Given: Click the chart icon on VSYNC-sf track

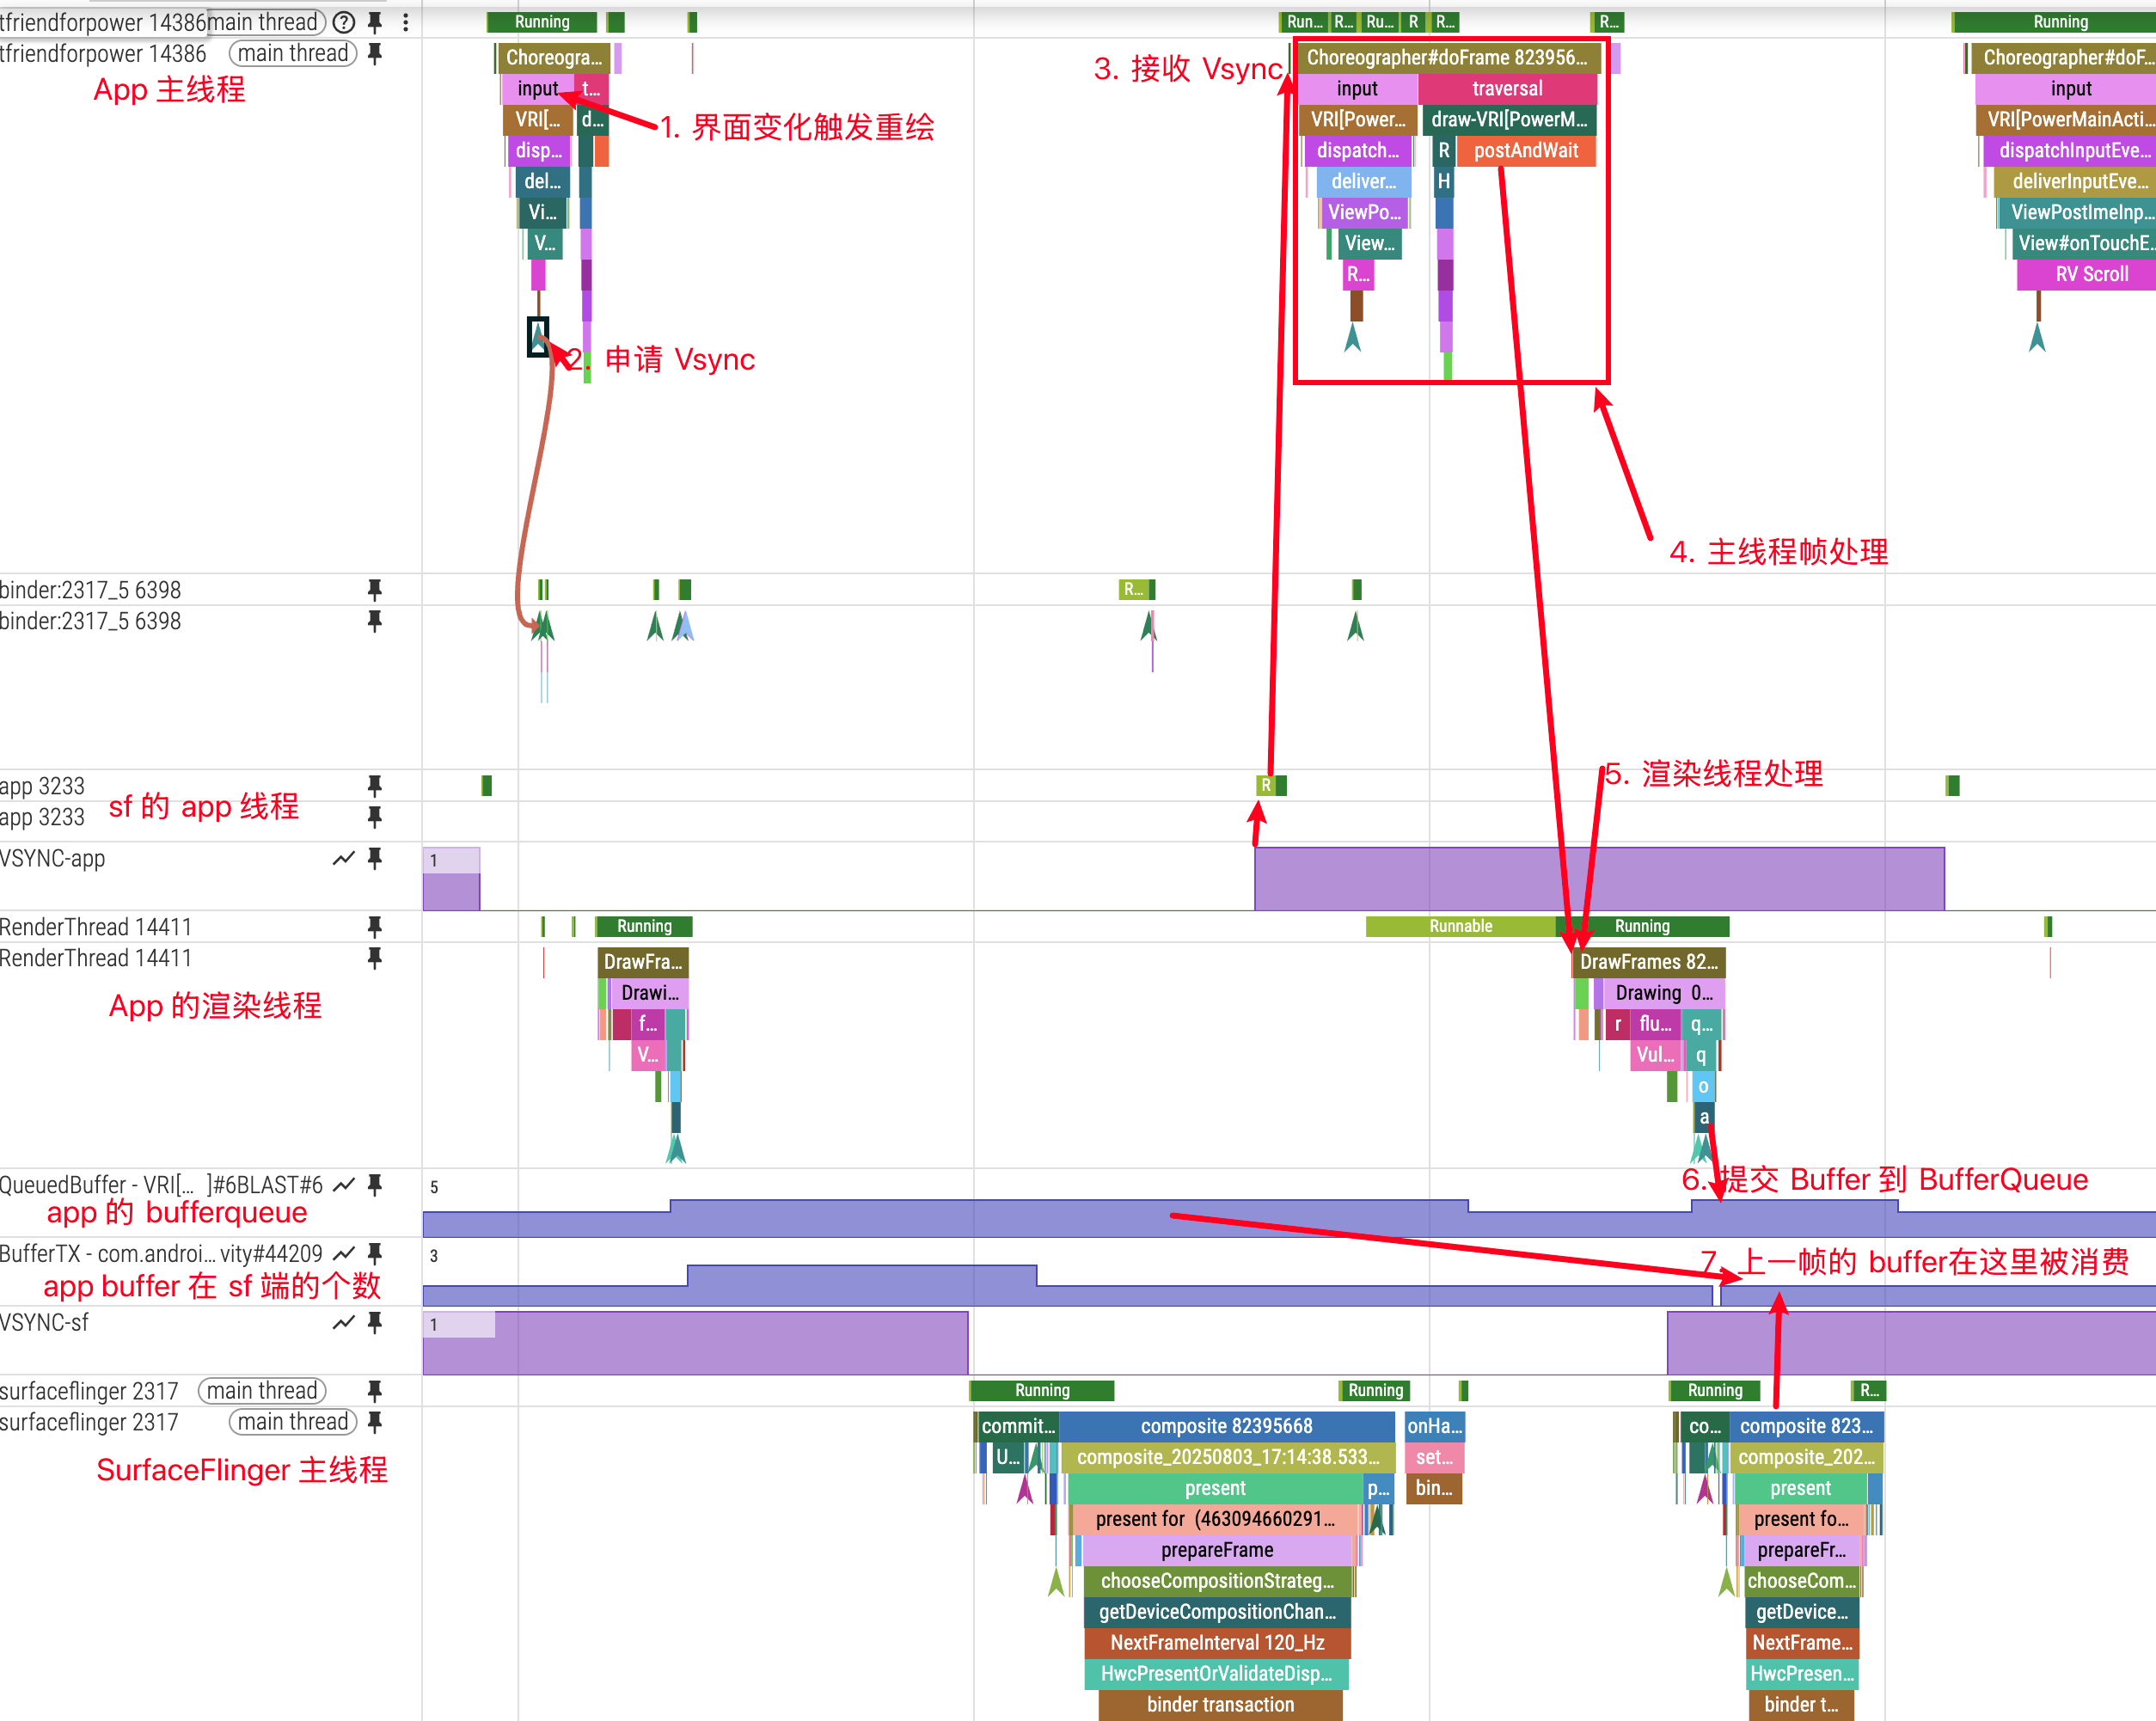Looking at the screenshot, I should pyautogui.click(x=344, y=1322).
